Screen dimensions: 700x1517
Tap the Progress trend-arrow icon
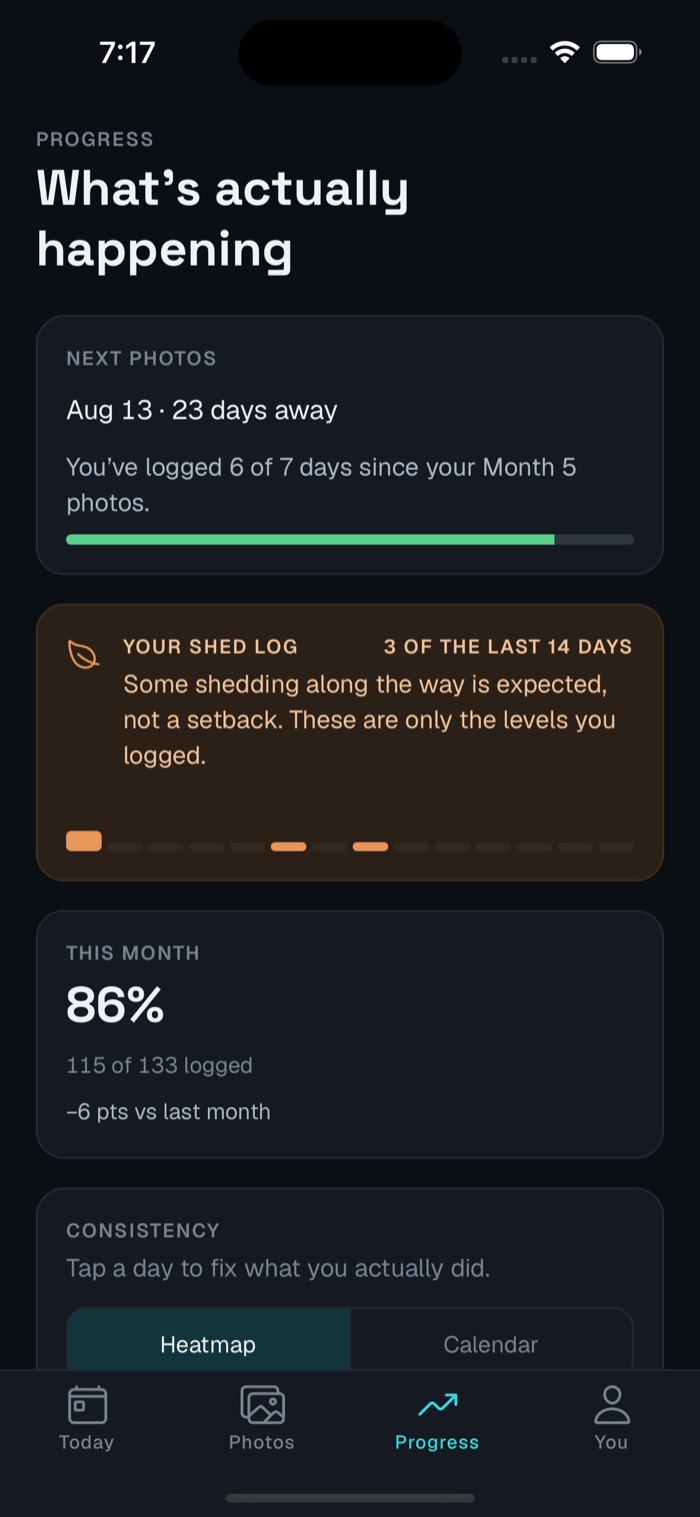point(437,1405)
